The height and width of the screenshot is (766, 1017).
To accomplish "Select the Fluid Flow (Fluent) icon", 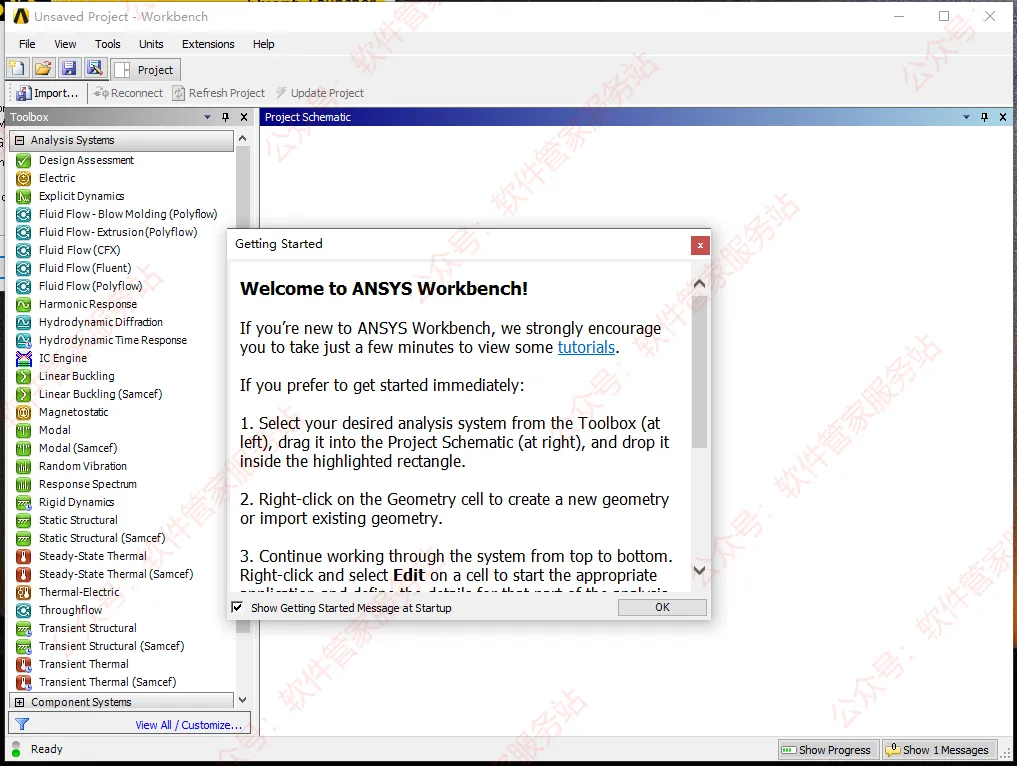I will 23,269.
